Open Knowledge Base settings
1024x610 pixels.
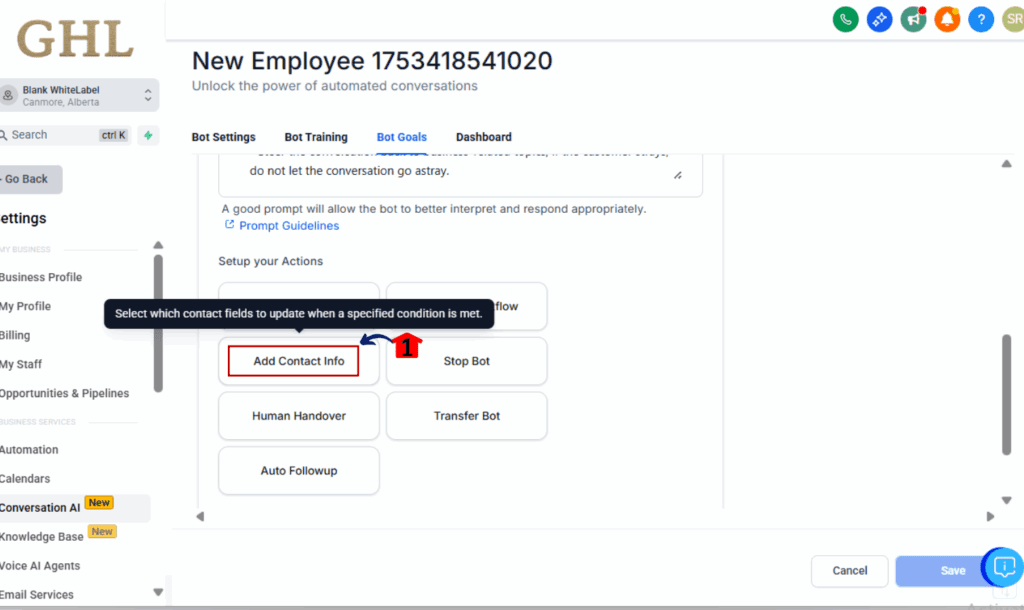[x=41, y=537]
